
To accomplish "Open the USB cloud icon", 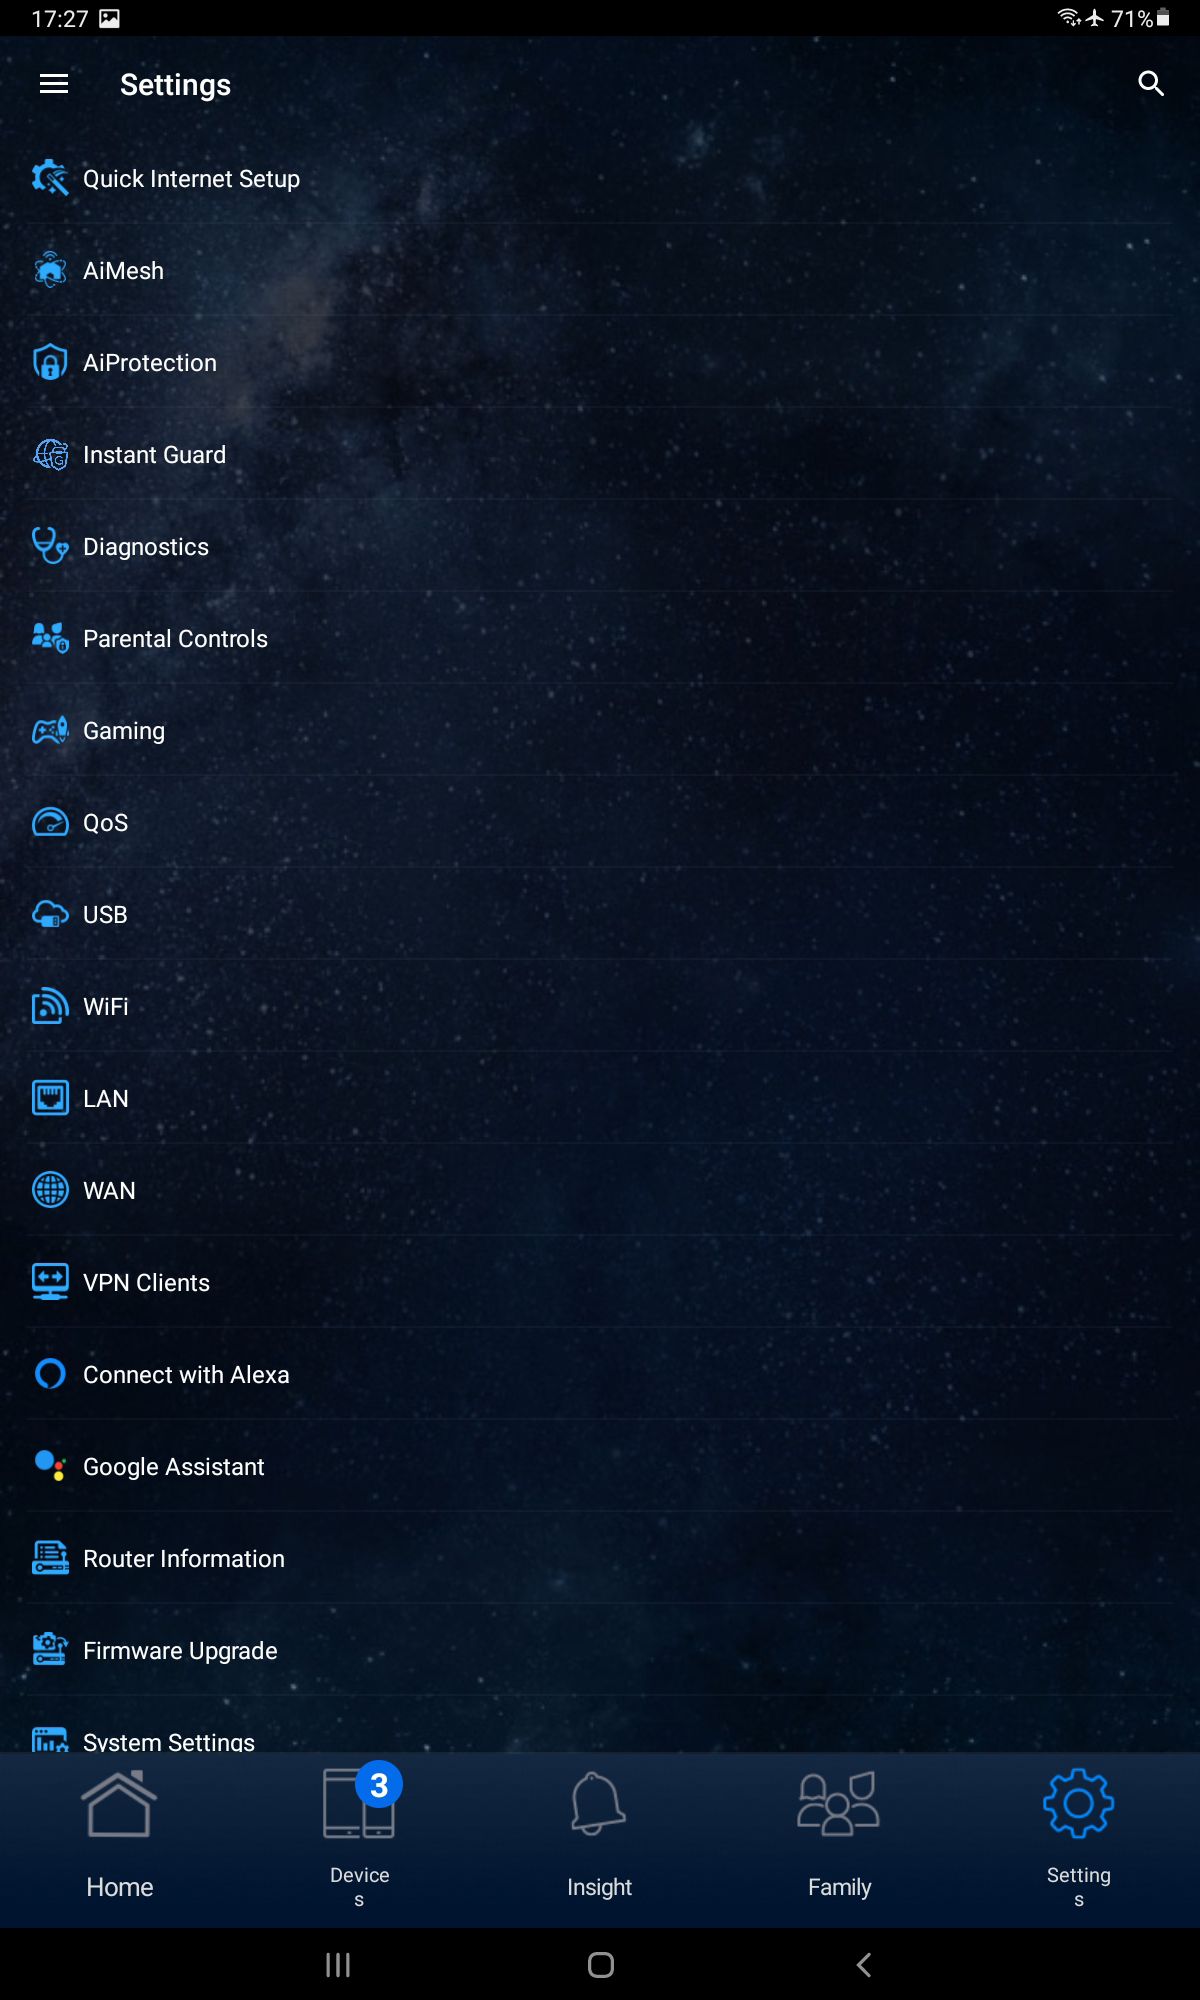I will coord(50,914).
